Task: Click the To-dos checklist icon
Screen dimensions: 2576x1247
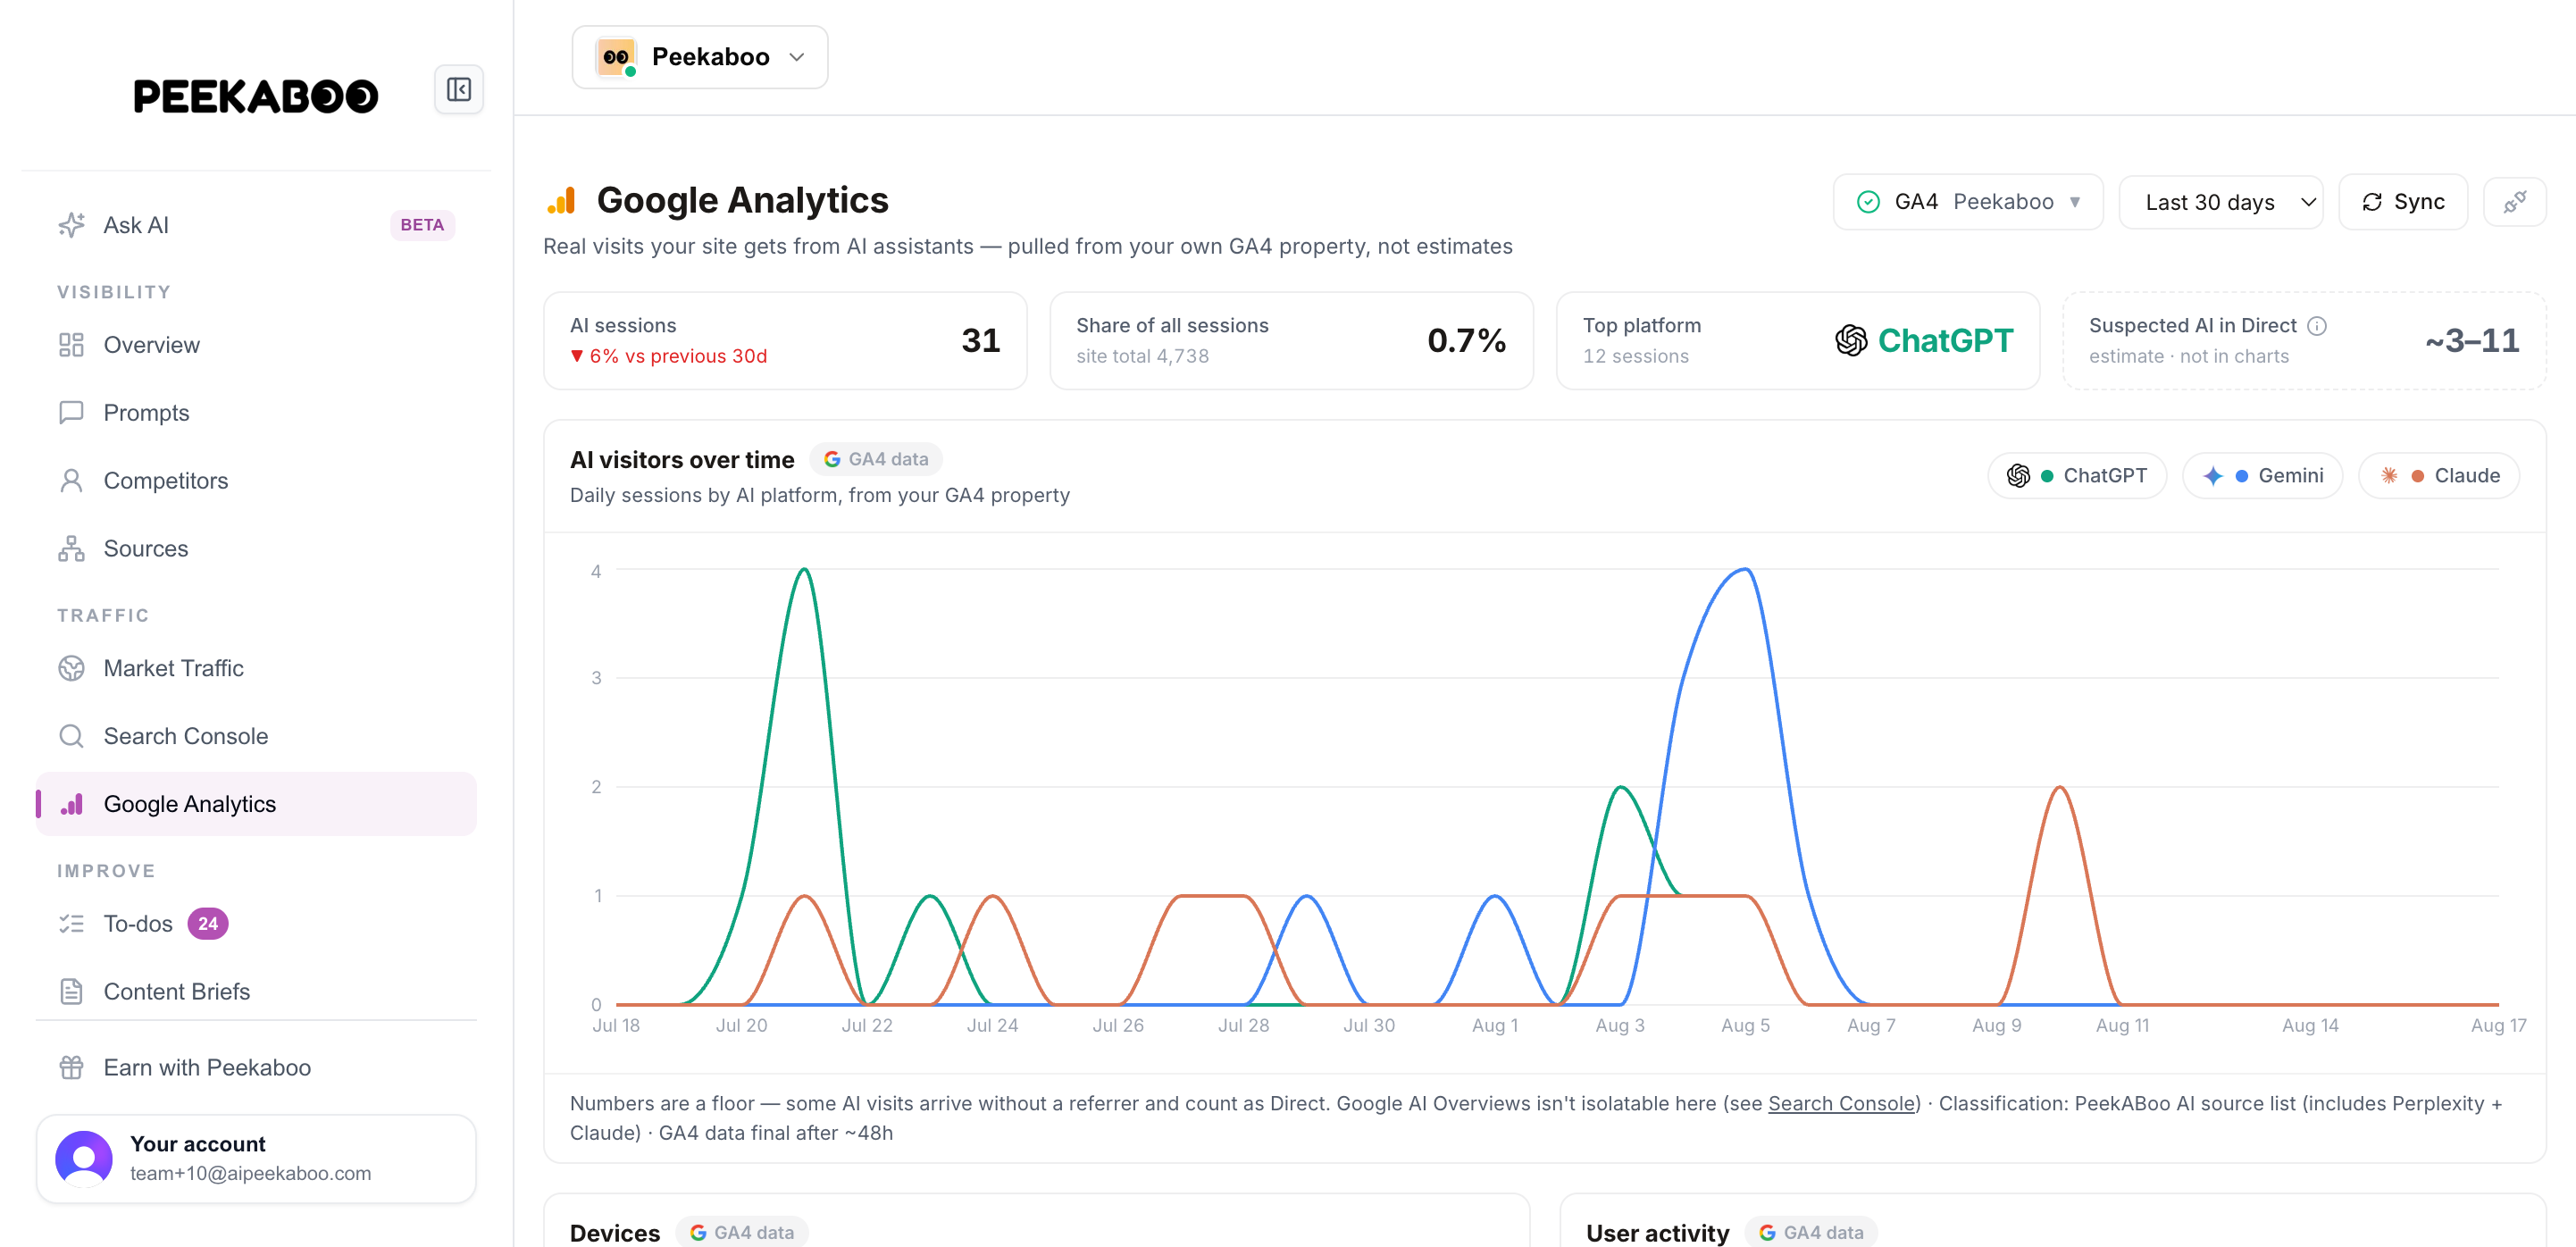Action: click(x=71, y=924)
